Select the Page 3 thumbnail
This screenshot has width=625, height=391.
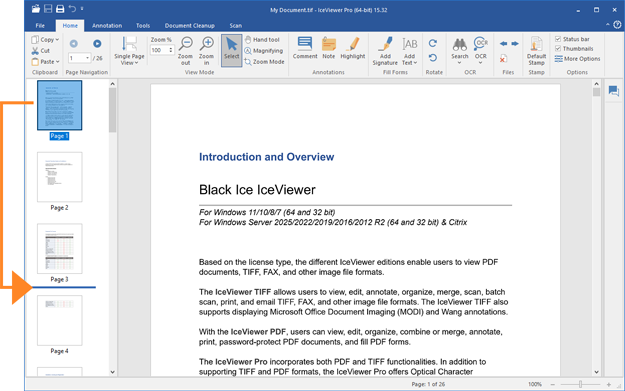tap(60, 249)
